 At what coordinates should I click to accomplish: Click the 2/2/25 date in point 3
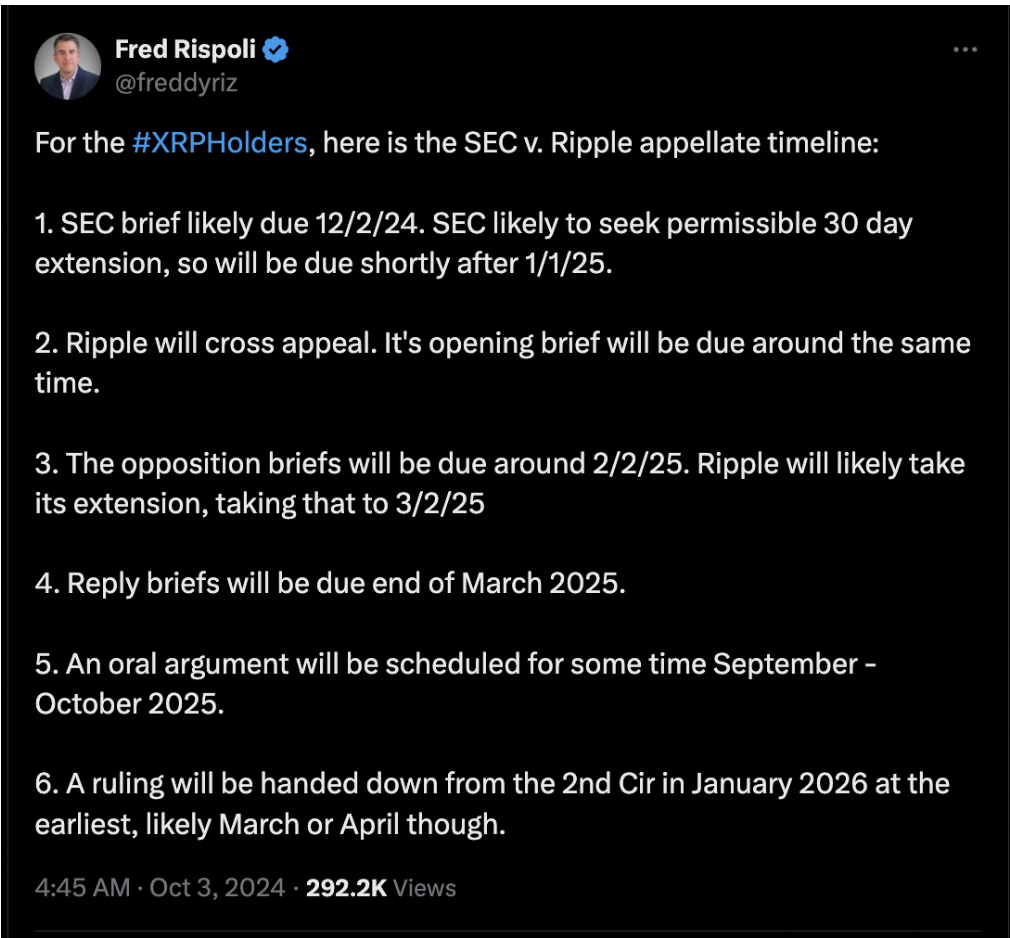[614, 464]
